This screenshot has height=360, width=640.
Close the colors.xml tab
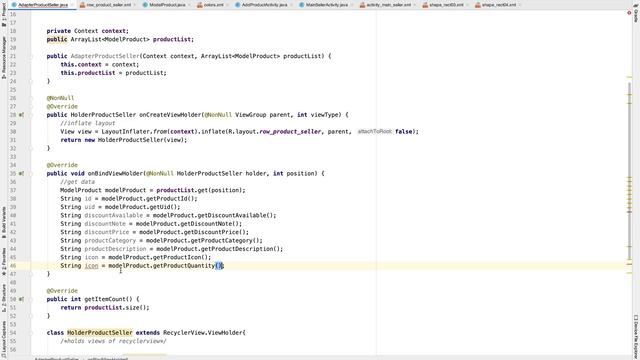[228, 5]
